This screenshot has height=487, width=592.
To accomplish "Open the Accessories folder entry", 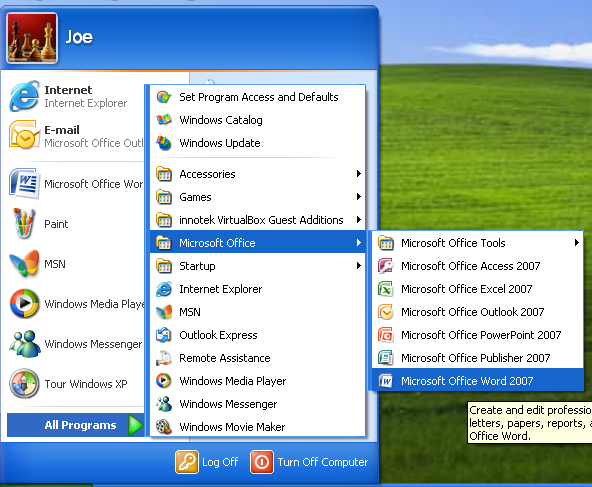I will coord(257,174).
